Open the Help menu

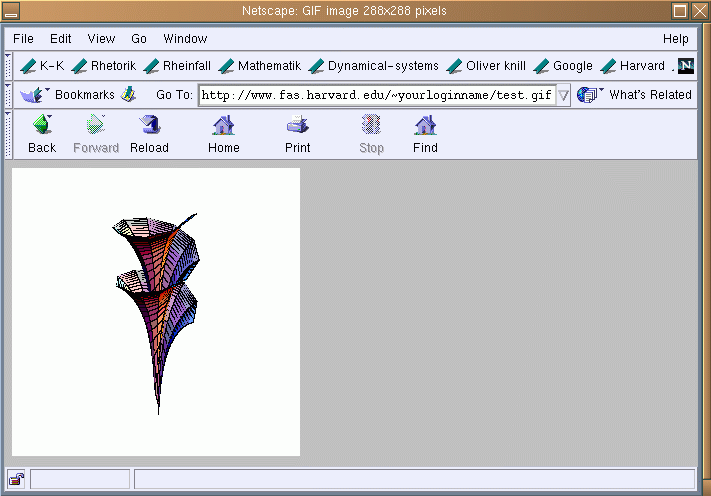(x=675, y=39)
